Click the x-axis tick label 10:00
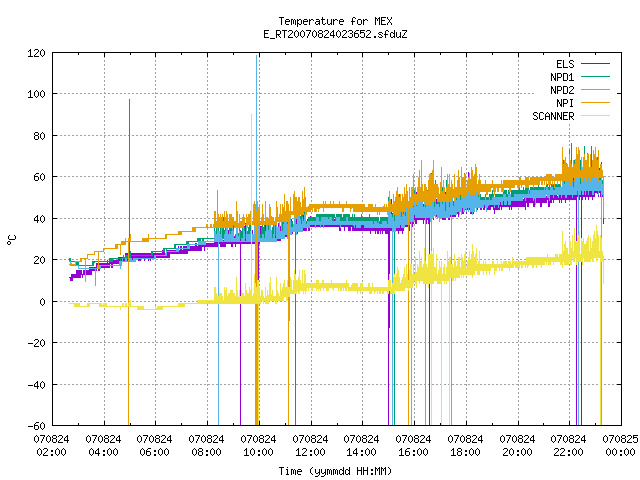Screen dimensions: 640x480 click(x=258, y=452)
